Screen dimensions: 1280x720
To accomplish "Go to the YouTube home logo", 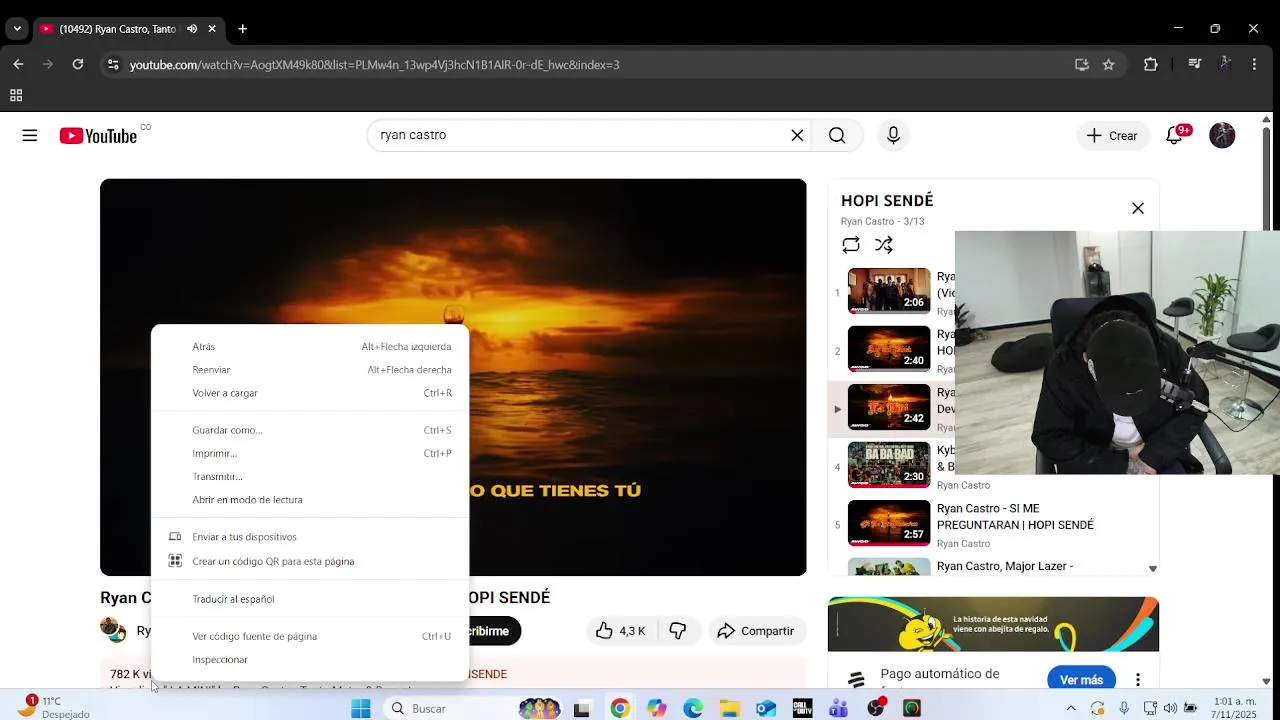I will pyautogui.click(x=98, y=136).
